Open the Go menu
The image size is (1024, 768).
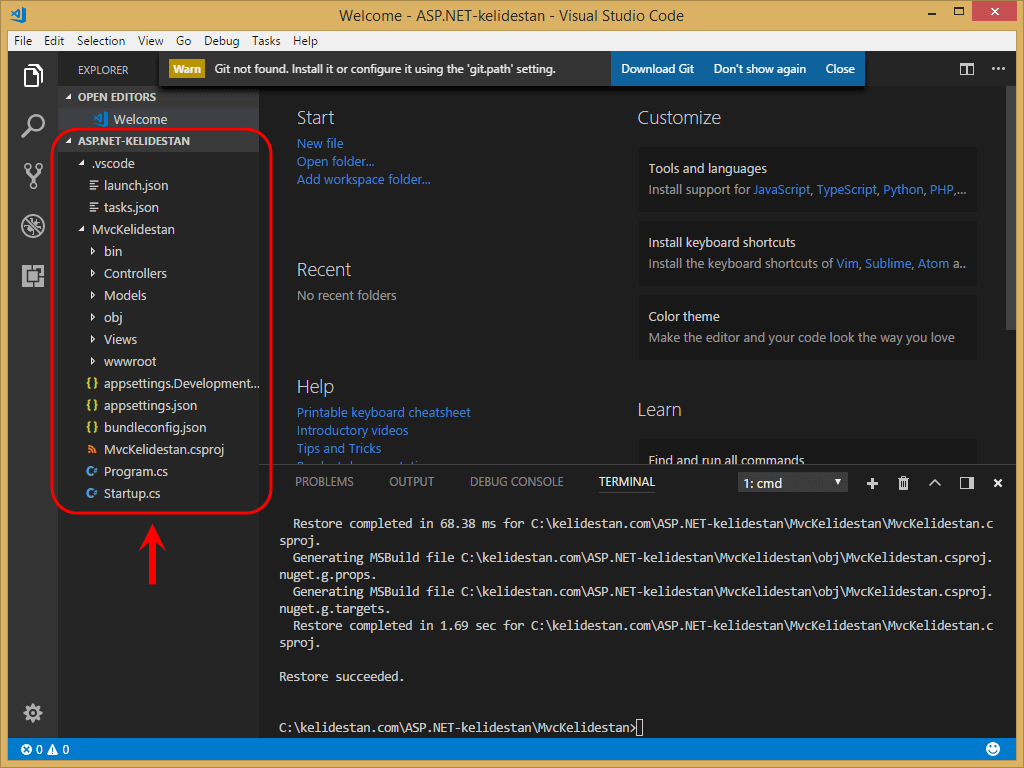click(184, 40)
